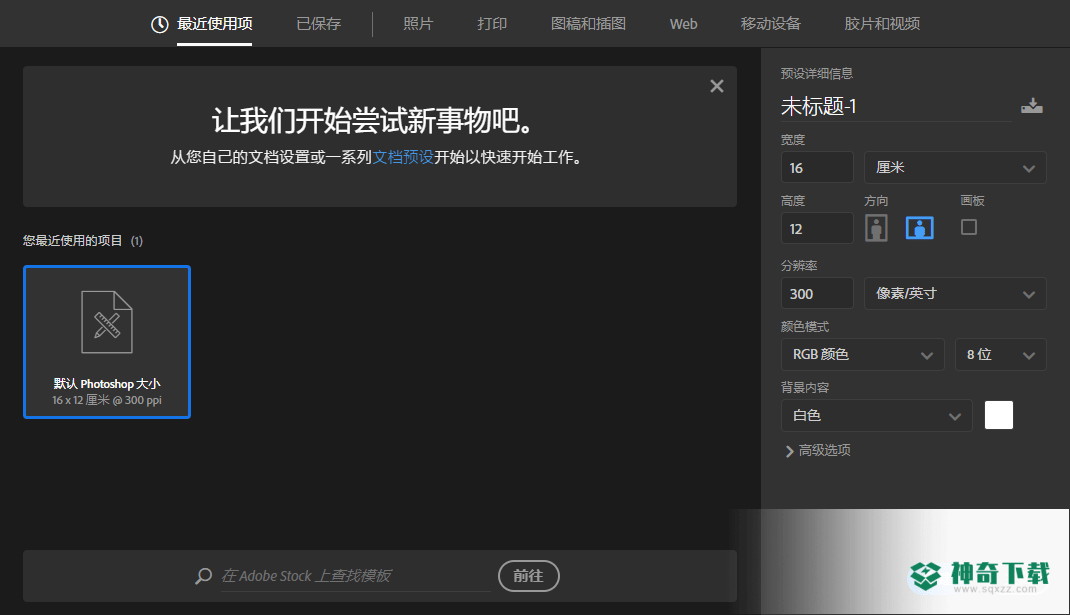Screen dimensions: 1070x615
Task: Switch to the Web tab
Action: coord(683,24)
